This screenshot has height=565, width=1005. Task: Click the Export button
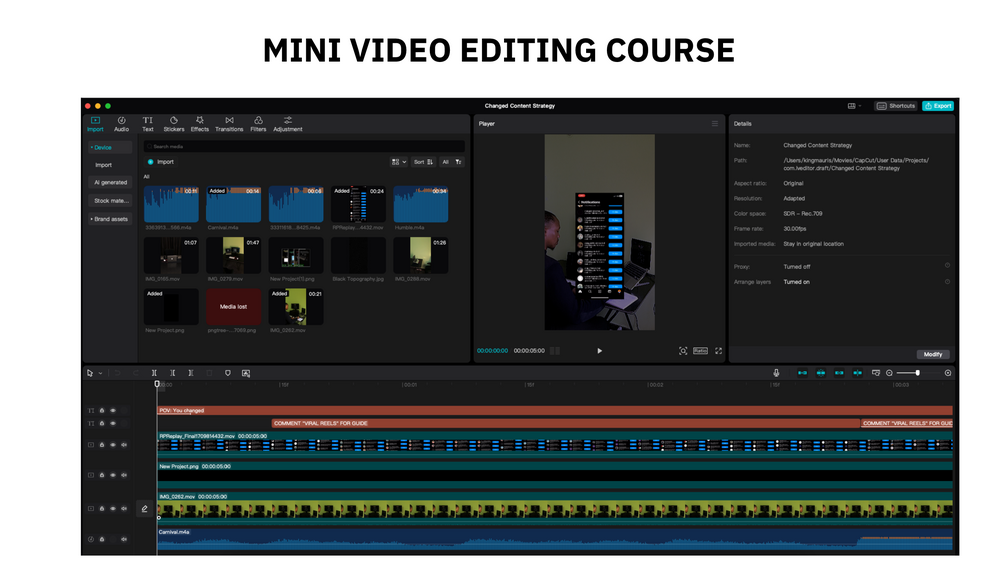click(x=938, y=106)
